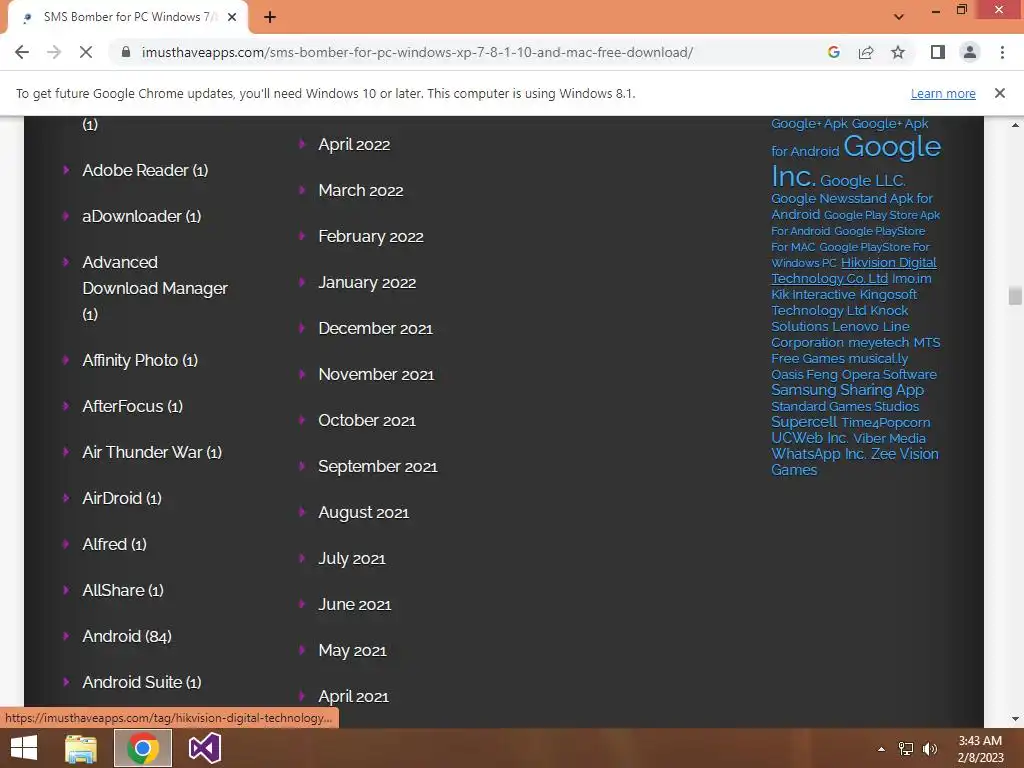Show hidden tray icons

point(881,749)
